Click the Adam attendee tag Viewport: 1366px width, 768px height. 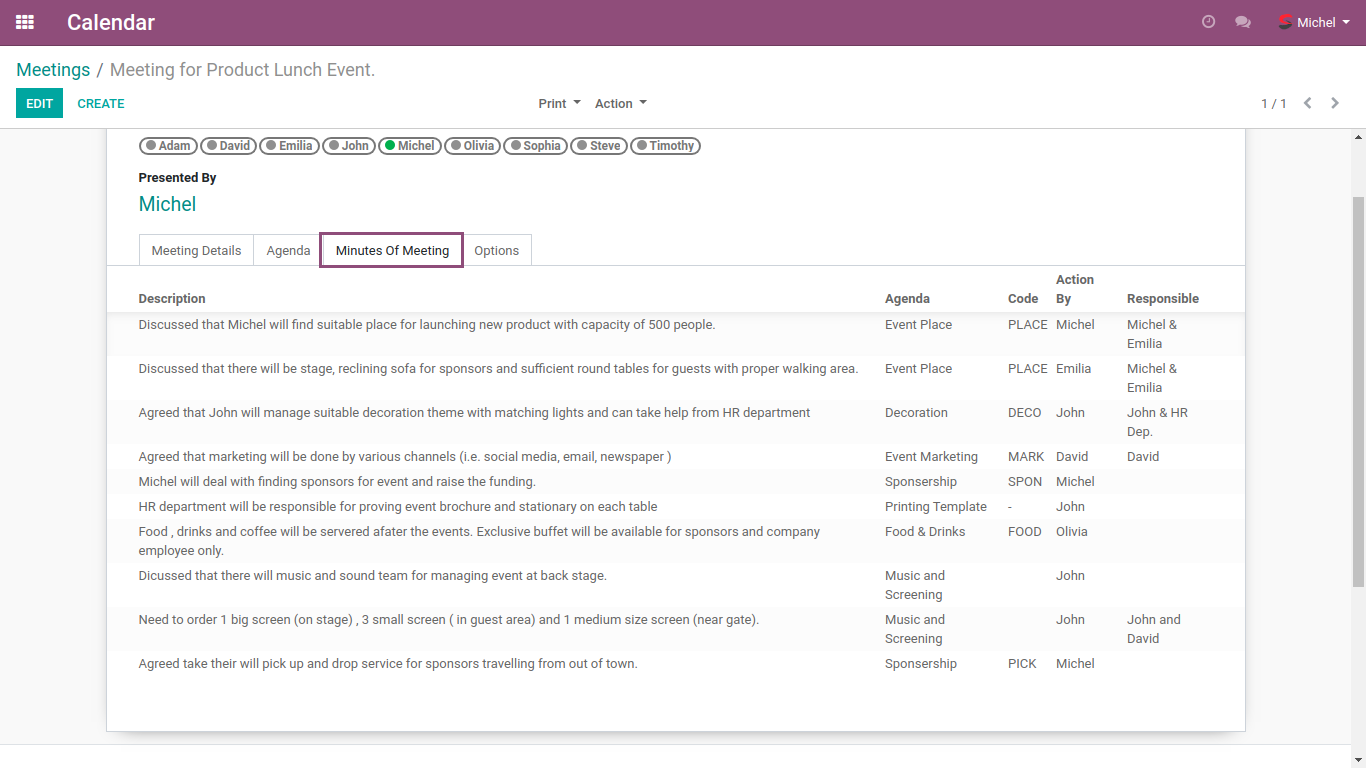(x=168, y=146)
